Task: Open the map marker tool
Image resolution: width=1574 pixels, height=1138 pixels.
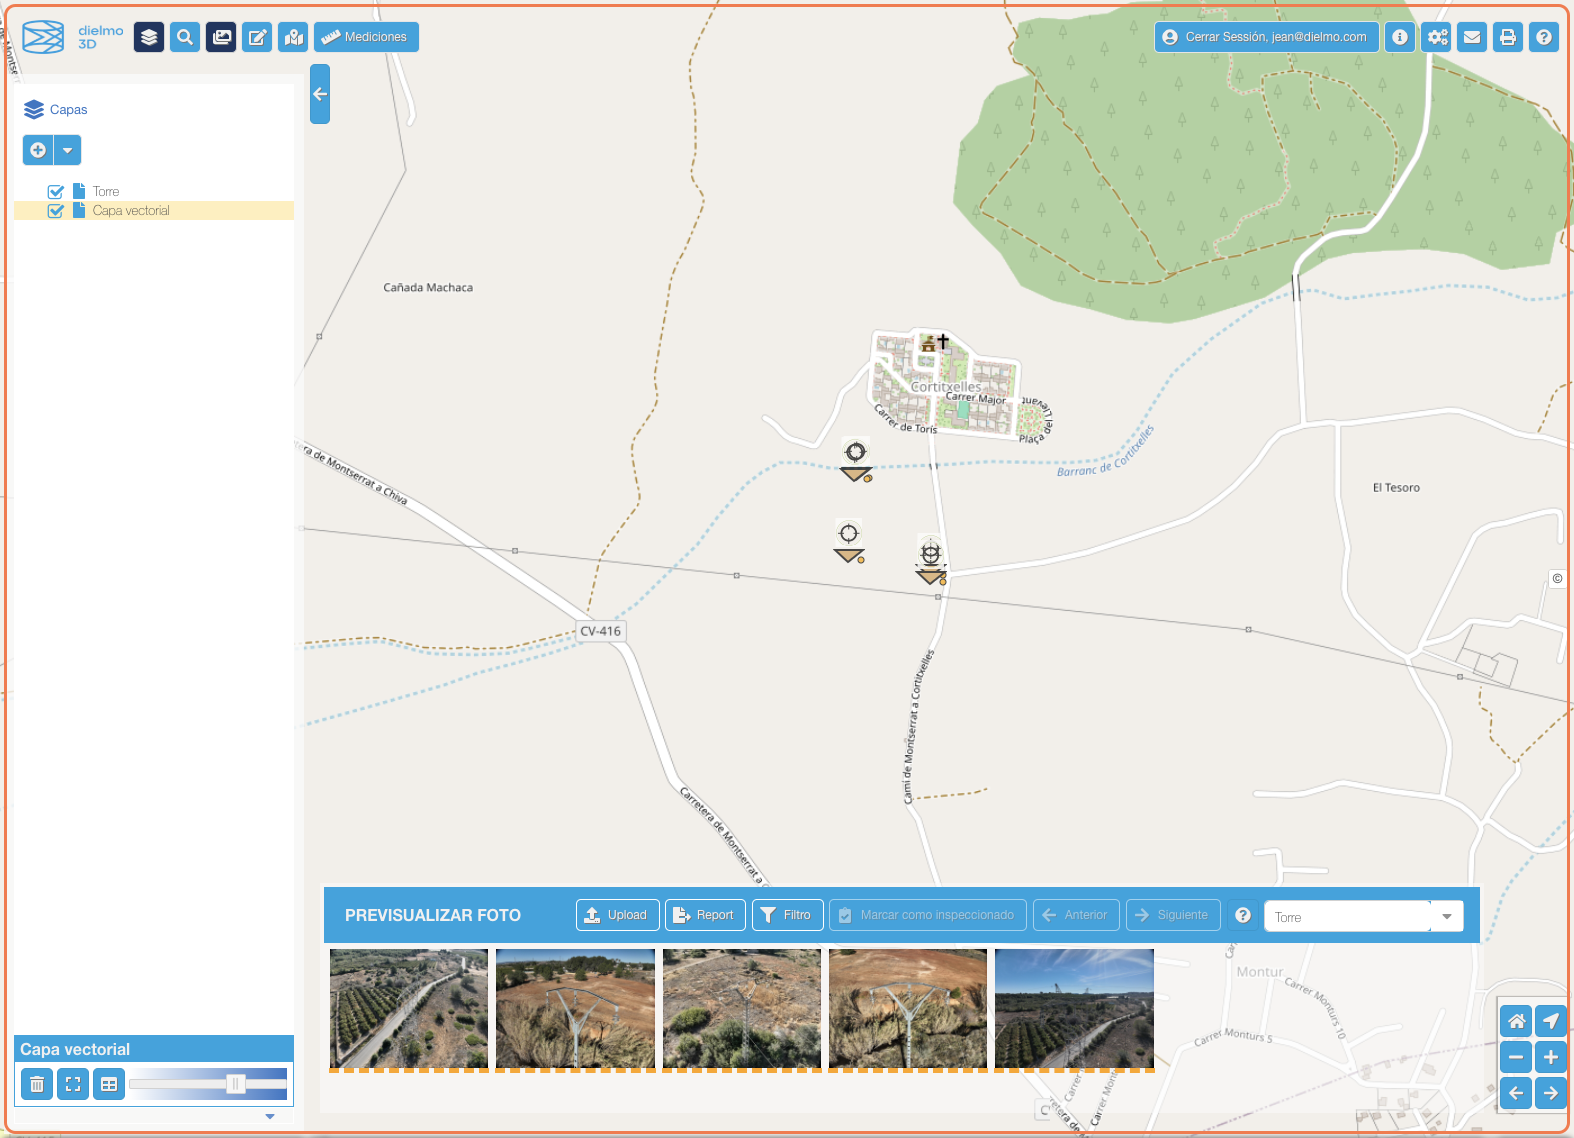Action: tap(293, 37)
